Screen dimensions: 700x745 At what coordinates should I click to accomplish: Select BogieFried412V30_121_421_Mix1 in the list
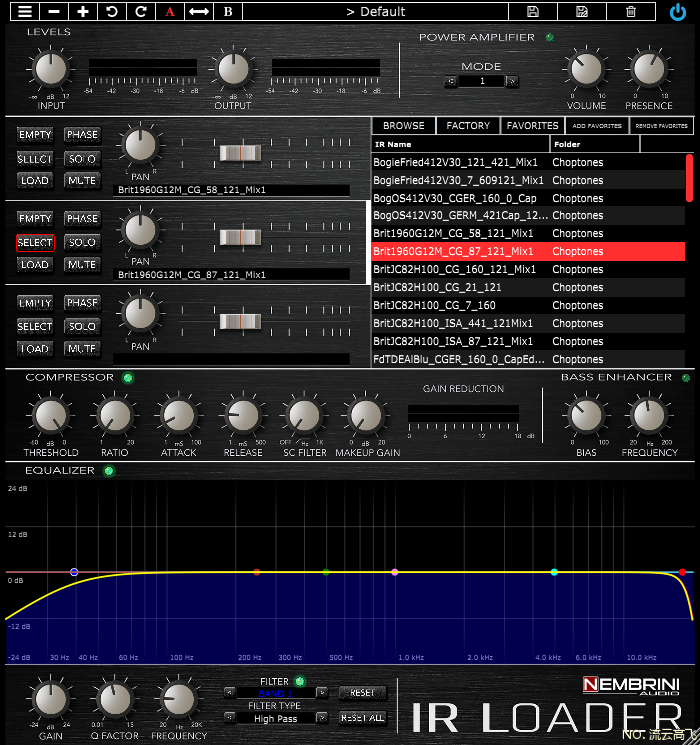click(x=528, y=162)
